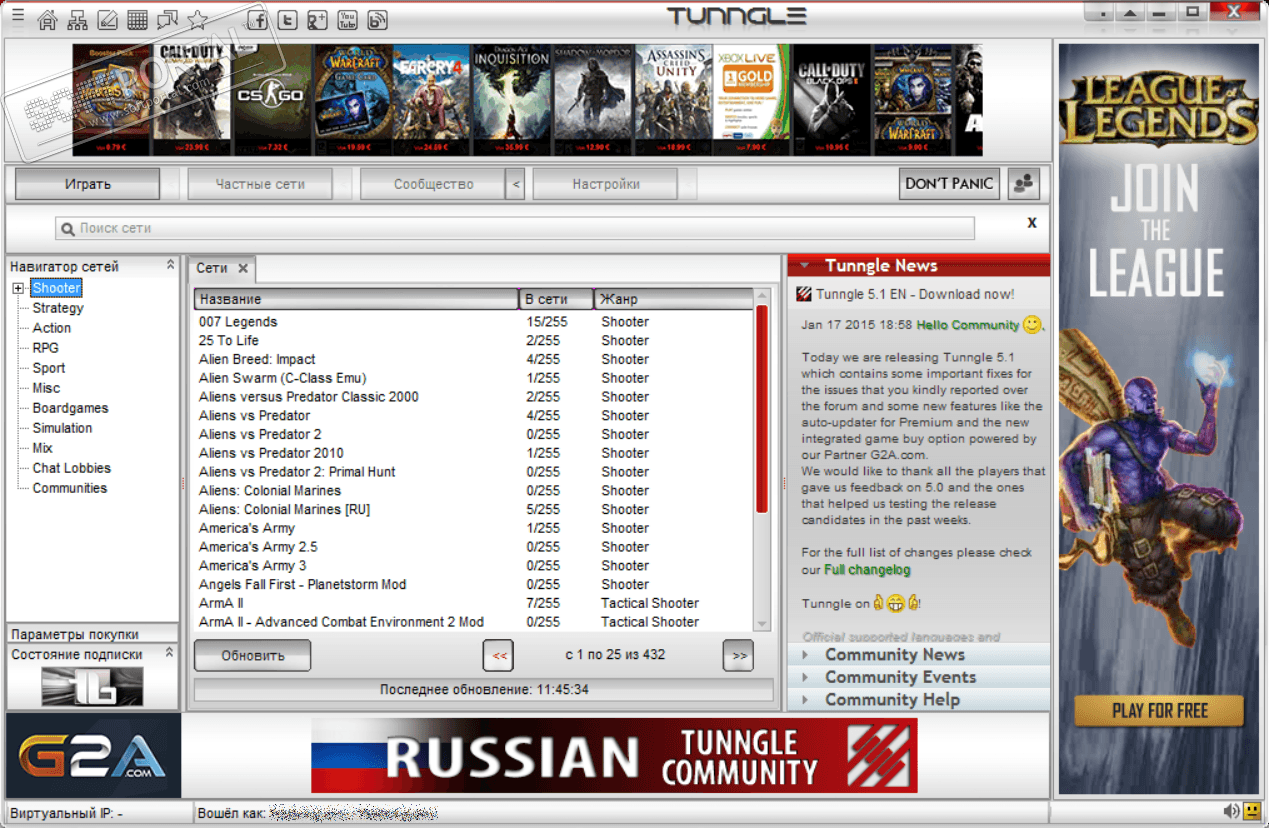The height and width of the screenshot is (828, 1269).
Task: Select the Сети tab
Action: pyautogui.click(x=212, y=268)
